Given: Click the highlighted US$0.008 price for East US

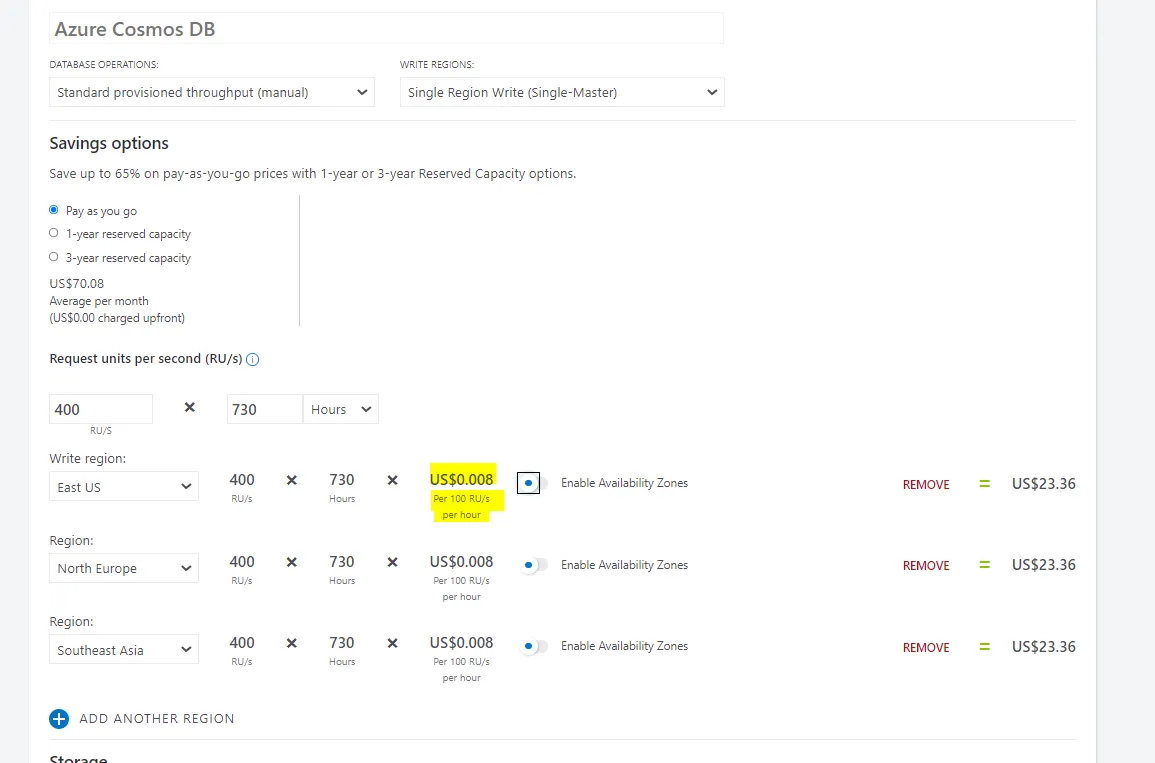Looking at the screenshot, I should (x=461, y=479).
